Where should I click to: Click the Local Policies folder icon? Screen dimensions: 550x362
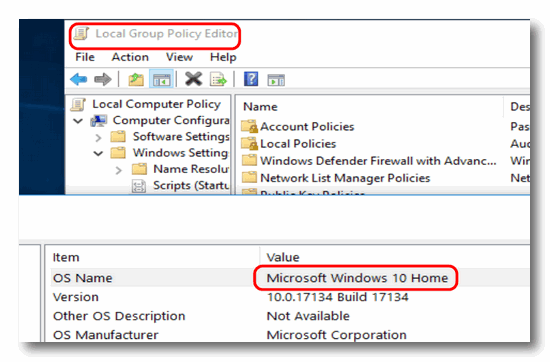pyautogui.click(x=250, y=143)
